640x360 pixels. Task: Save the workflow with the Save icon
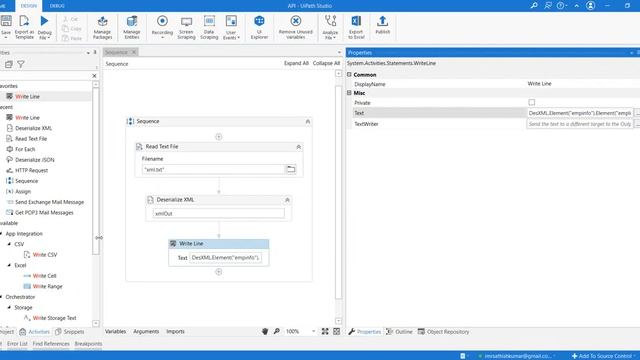tap(6, 27)
